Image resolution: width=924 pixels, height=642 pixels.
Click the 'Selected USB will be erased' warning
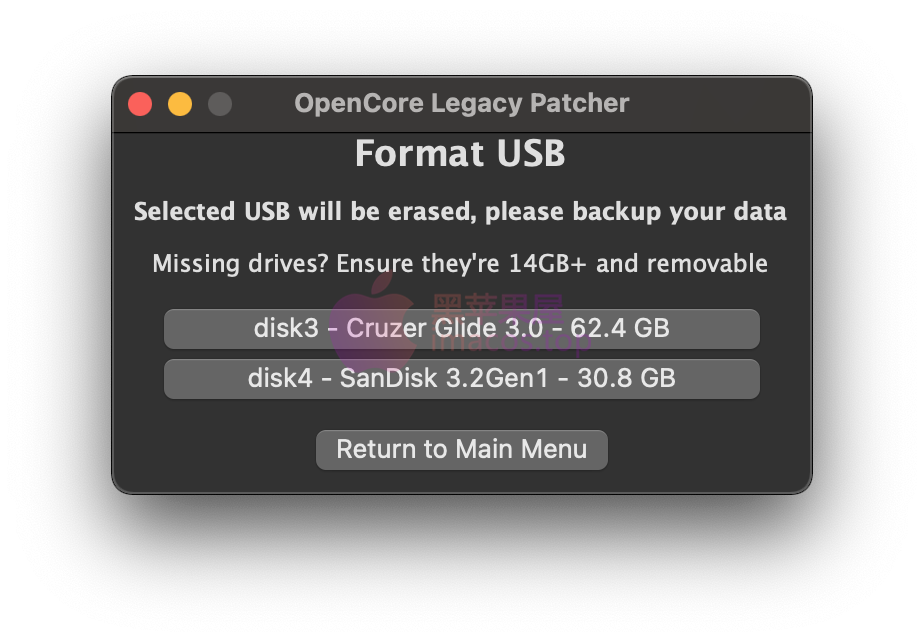tap(460, 212)
